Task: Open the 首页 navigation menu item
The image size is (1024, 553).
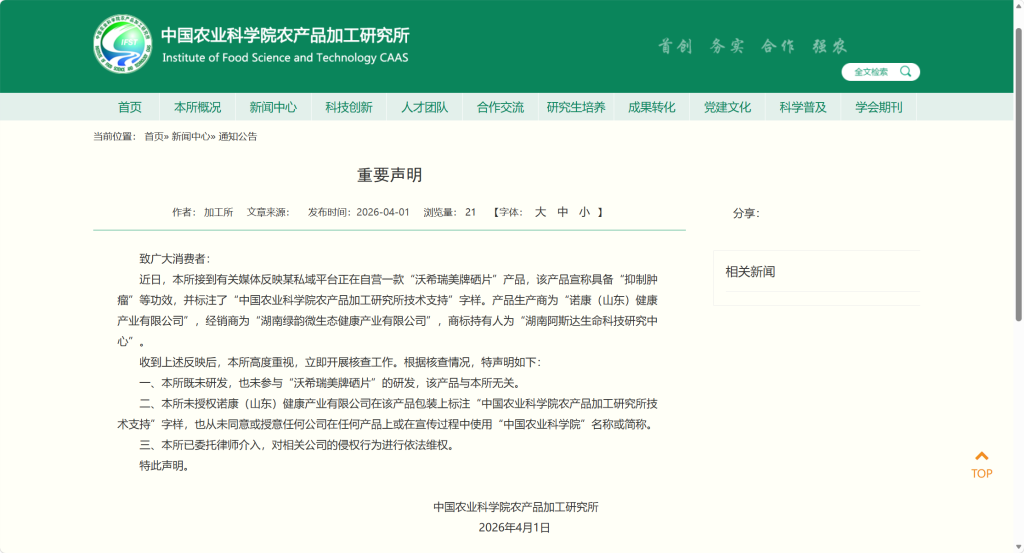Action: [x=130, y=107]
